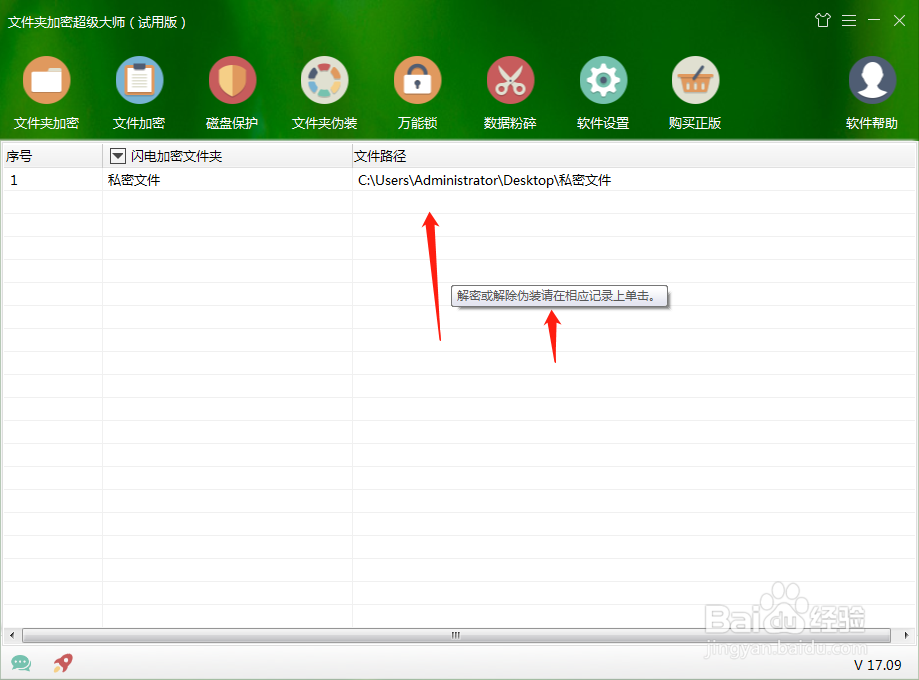Minimize the application window
This screenshot has width=919, height=680.
tap(874, 21)
